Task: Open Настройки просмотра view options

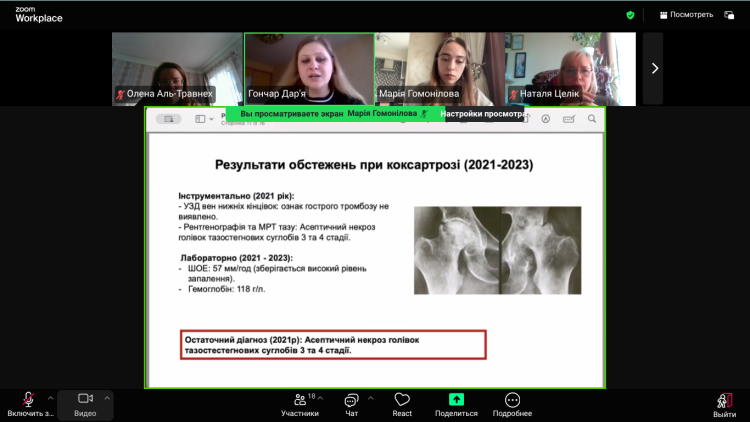Action: [x=484, y=114]
